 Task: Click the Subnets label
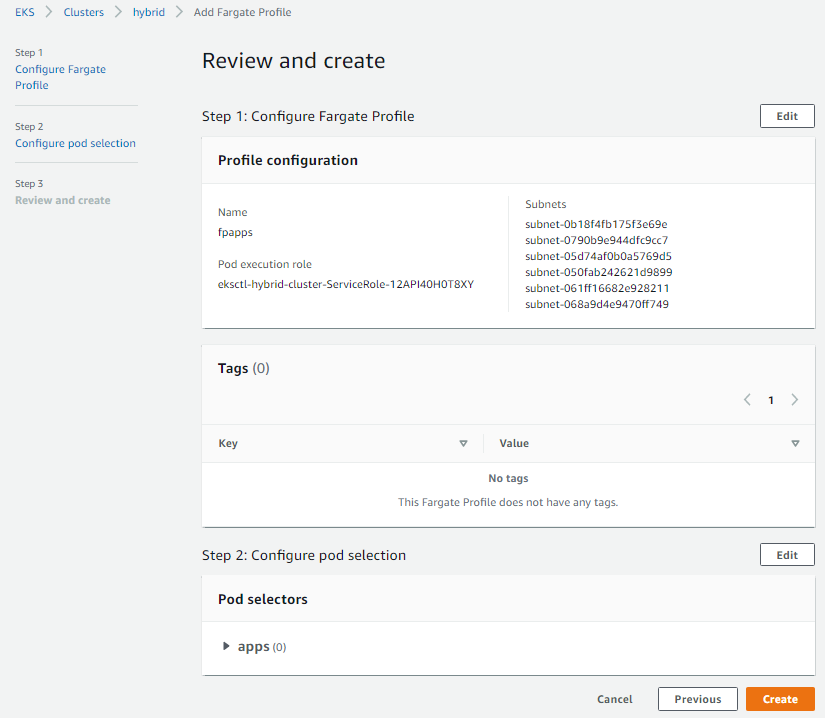[x=545, y=204]
